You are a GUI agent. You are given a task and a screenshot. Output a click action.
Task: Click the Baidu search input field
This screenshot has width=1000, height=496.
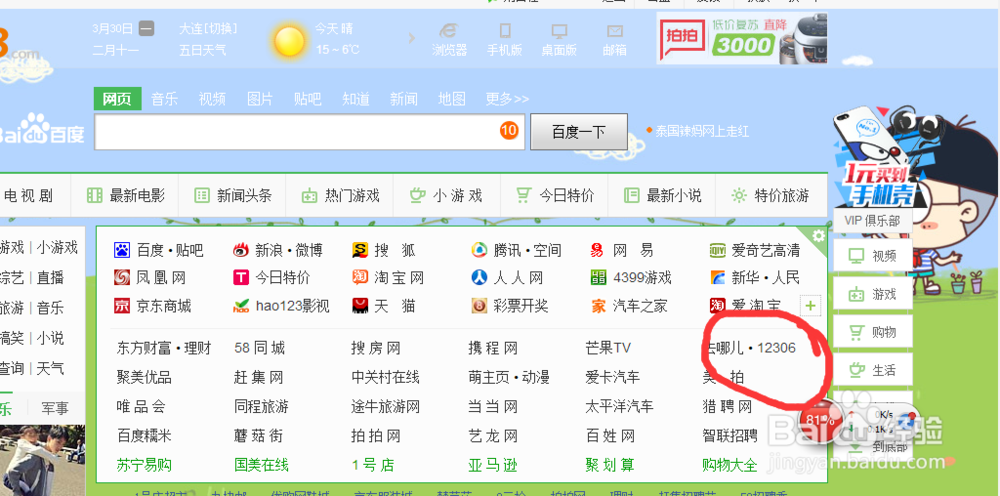[x=309, y=132]
